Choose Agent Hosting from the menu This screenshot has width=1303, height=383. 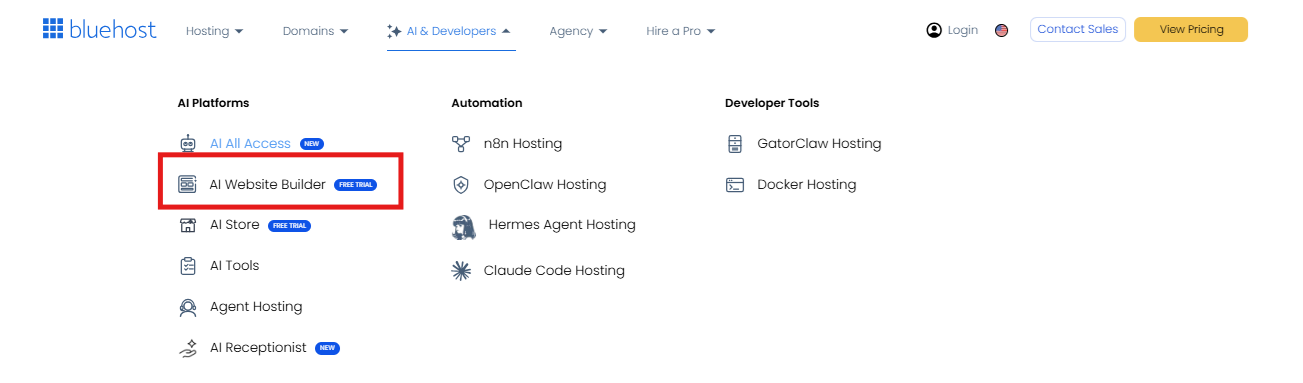[256, 307]
